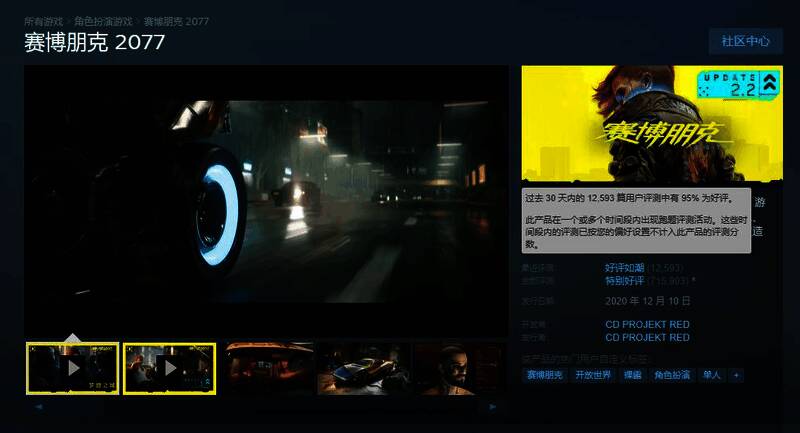Image resolution: width=800 pixels, height=433 pixels.
Task: Open the 赛博朋克 2077 breadcrumb link
Action: (176, 20)
